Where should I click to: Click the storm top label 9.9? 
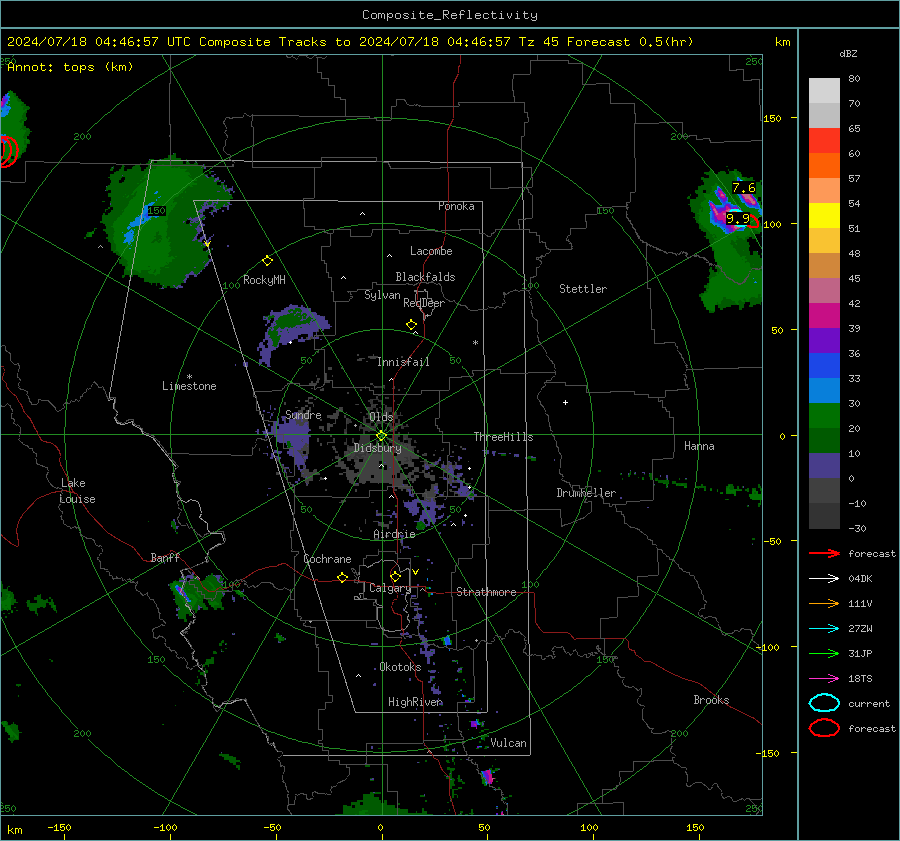(738, 218)
